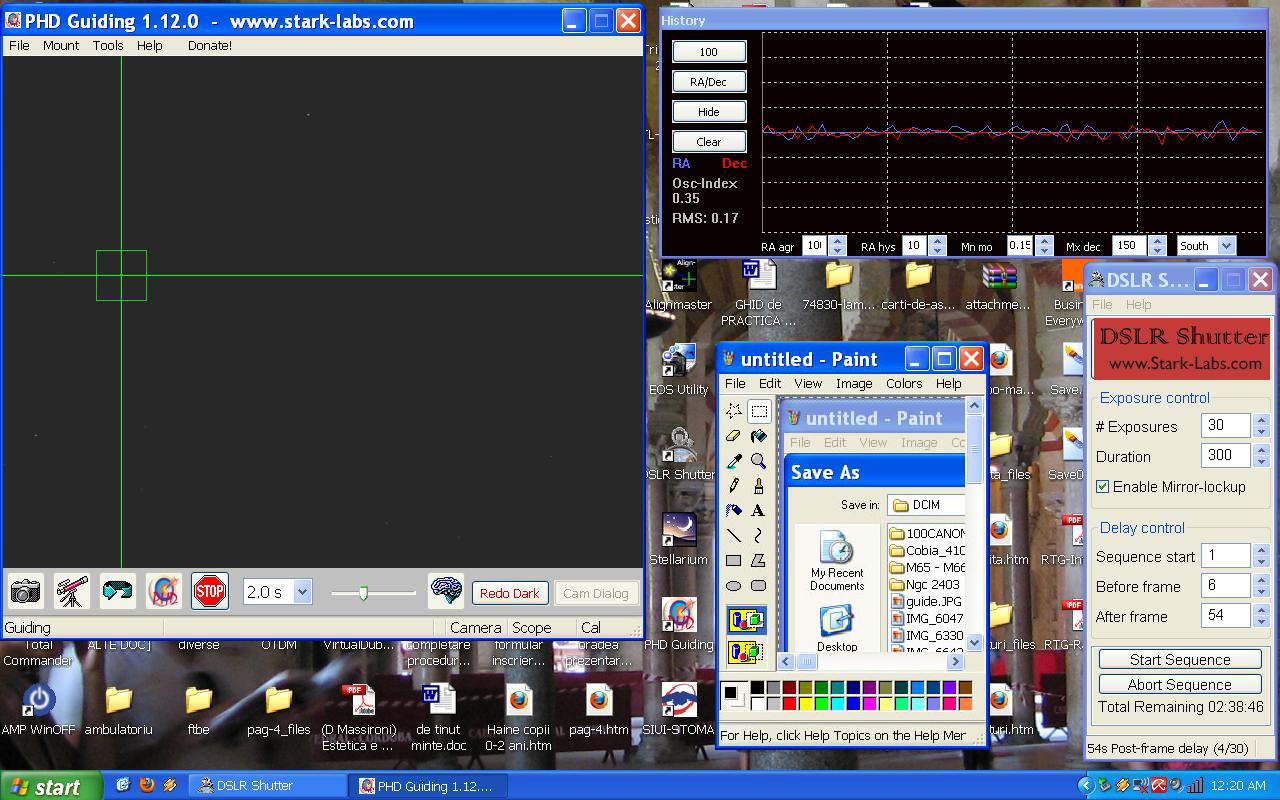Open the EOS Utility desktop shortcut
This screenshot has height=800, width=1280.
click(678, 369)
